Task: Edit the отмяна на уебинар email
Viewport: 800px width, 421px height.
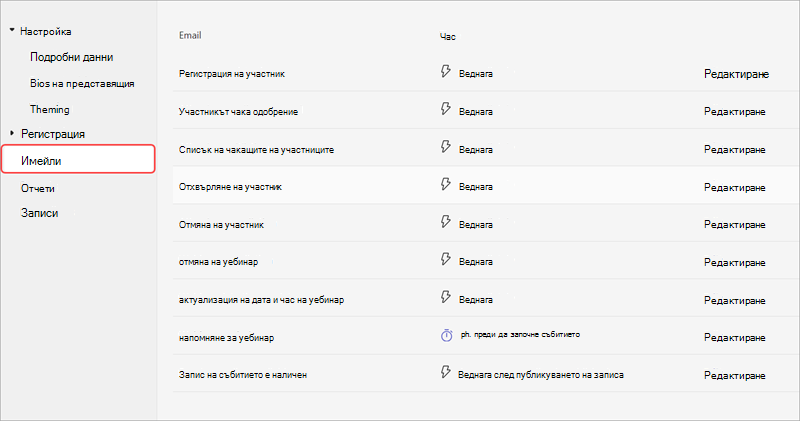Action: pos(735,262)
